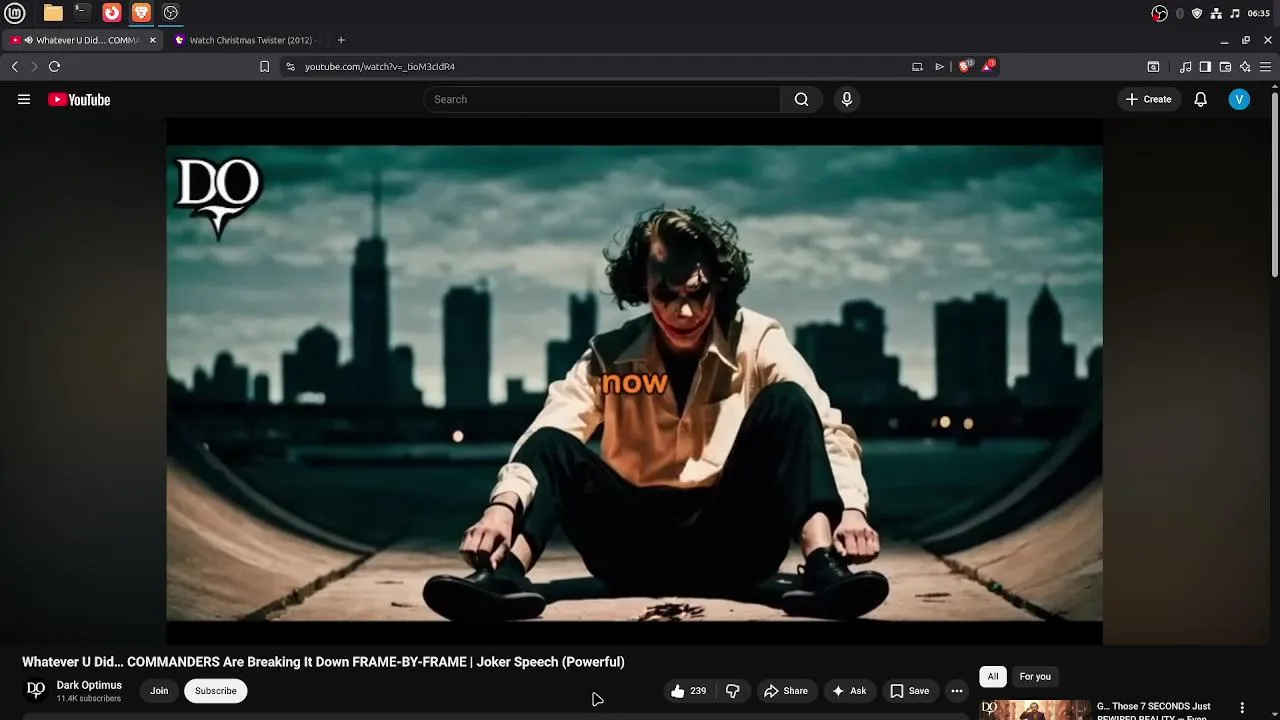Open the Create button
This screenshot has width=1280, height=720.
[1148, 99]
